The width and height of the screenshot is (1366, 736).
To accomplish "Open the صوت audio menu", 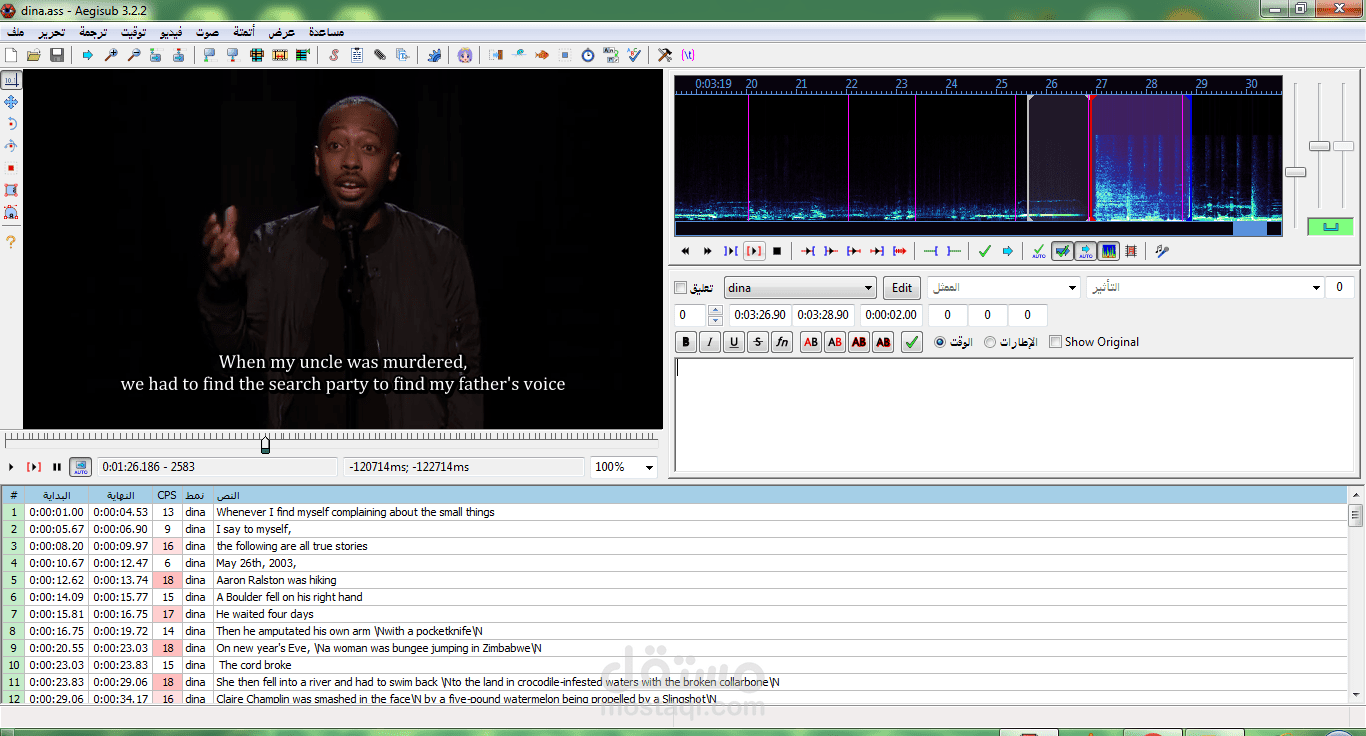I will [x=207, y=32].
